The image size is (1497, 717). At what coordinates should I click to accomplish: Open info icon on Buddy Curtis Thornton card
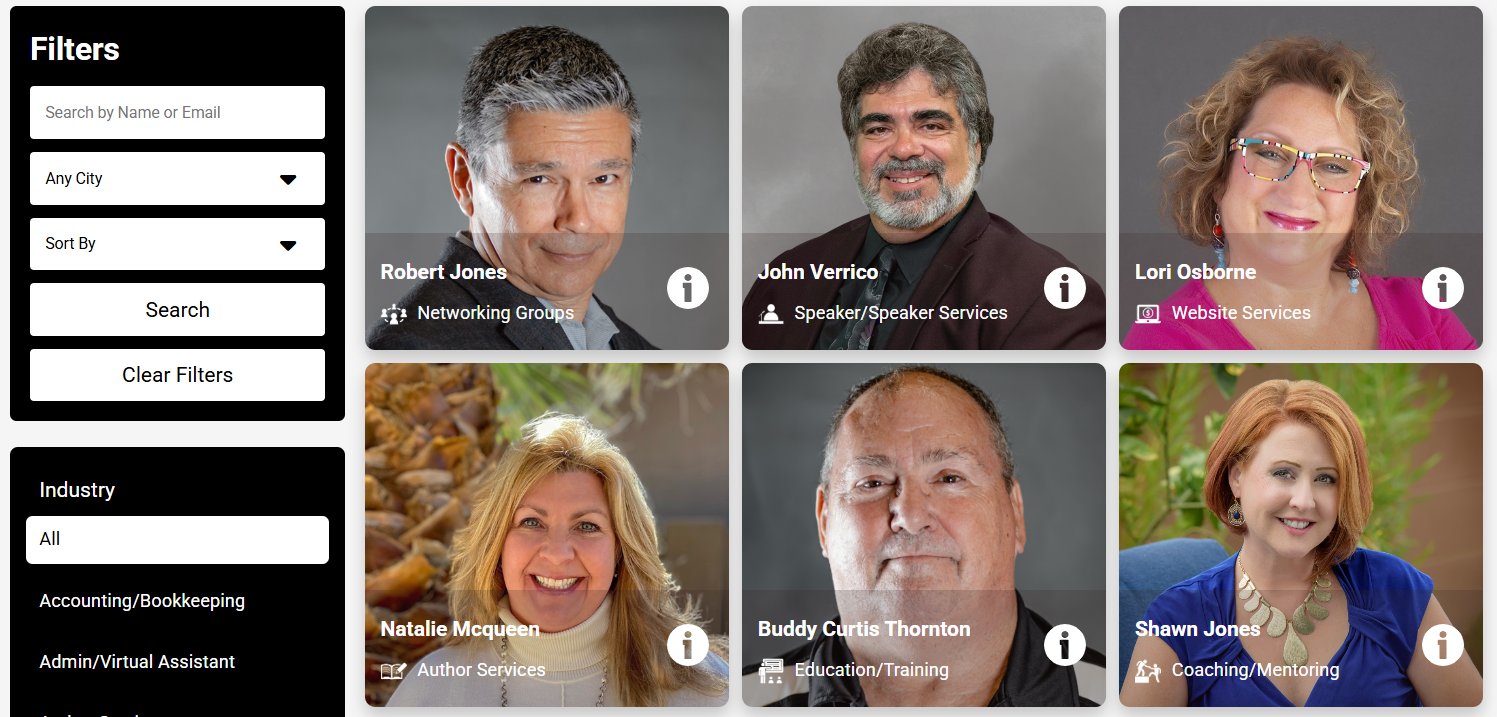click(x=1065, y=645)
